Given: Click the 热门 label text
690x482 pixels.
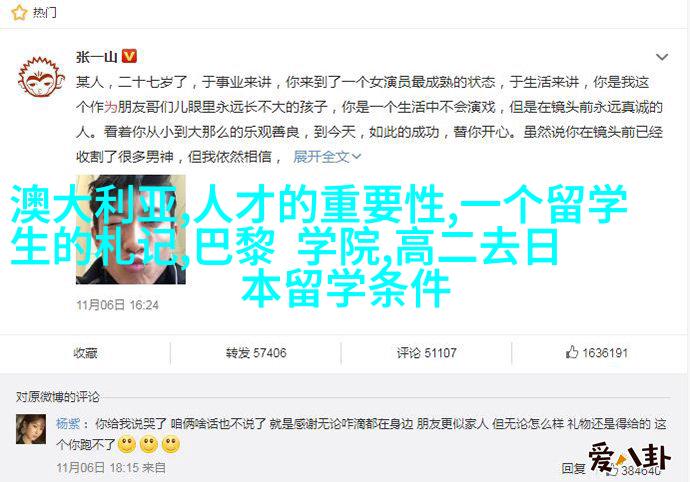Looking at the screenshot, I should 45,12.
